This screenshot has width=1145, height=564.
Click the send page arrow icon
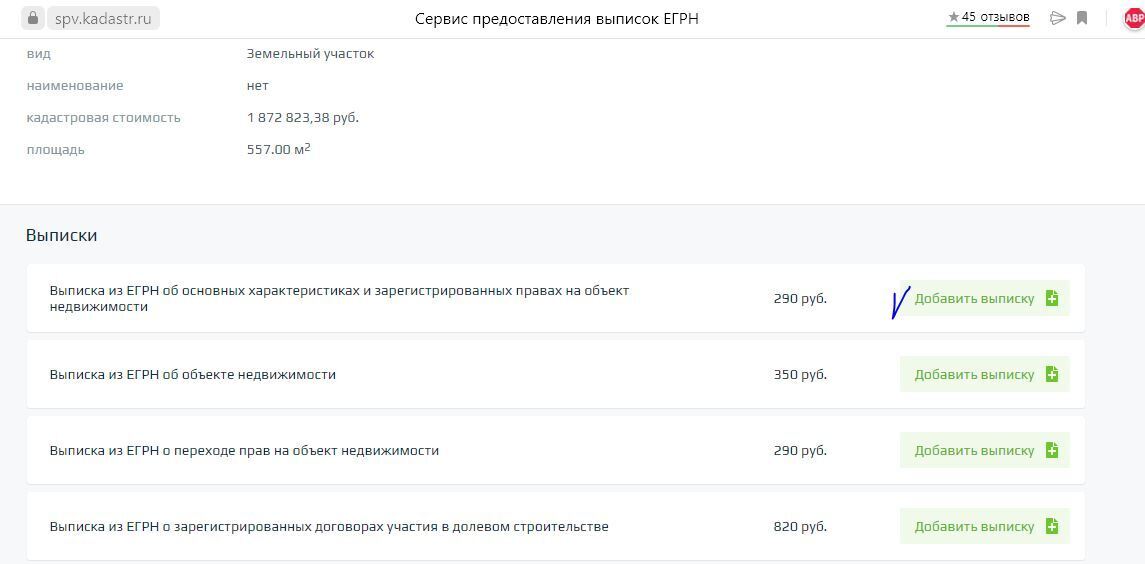1057,18
